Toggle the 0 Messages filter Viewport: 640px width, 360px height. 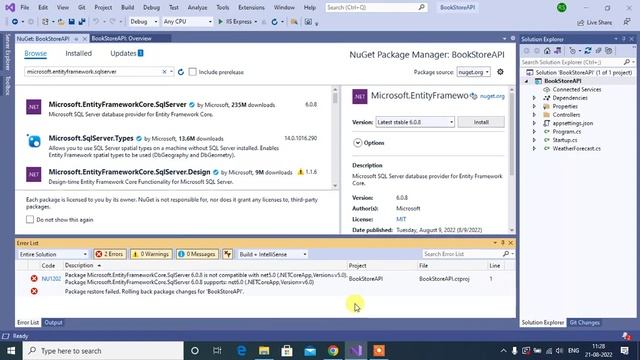197,254
